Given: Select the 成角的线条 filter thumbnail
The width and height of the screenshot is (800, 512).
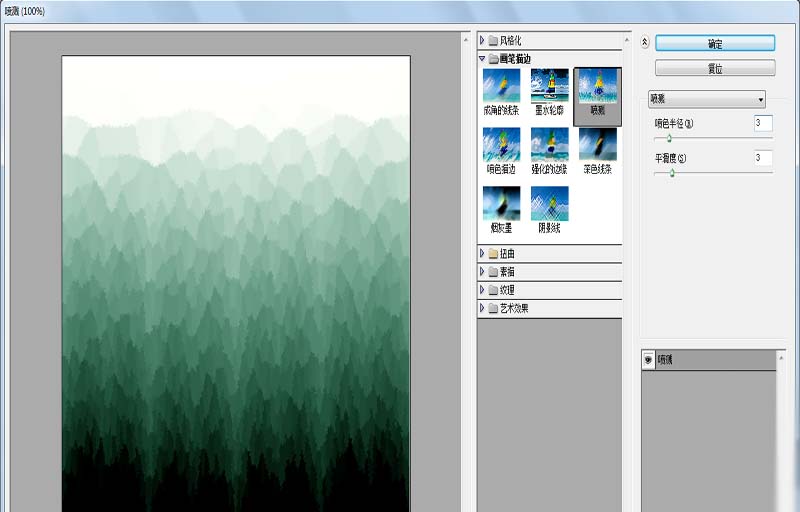Looking at the screenshot, I should click(x=501, y=86).
